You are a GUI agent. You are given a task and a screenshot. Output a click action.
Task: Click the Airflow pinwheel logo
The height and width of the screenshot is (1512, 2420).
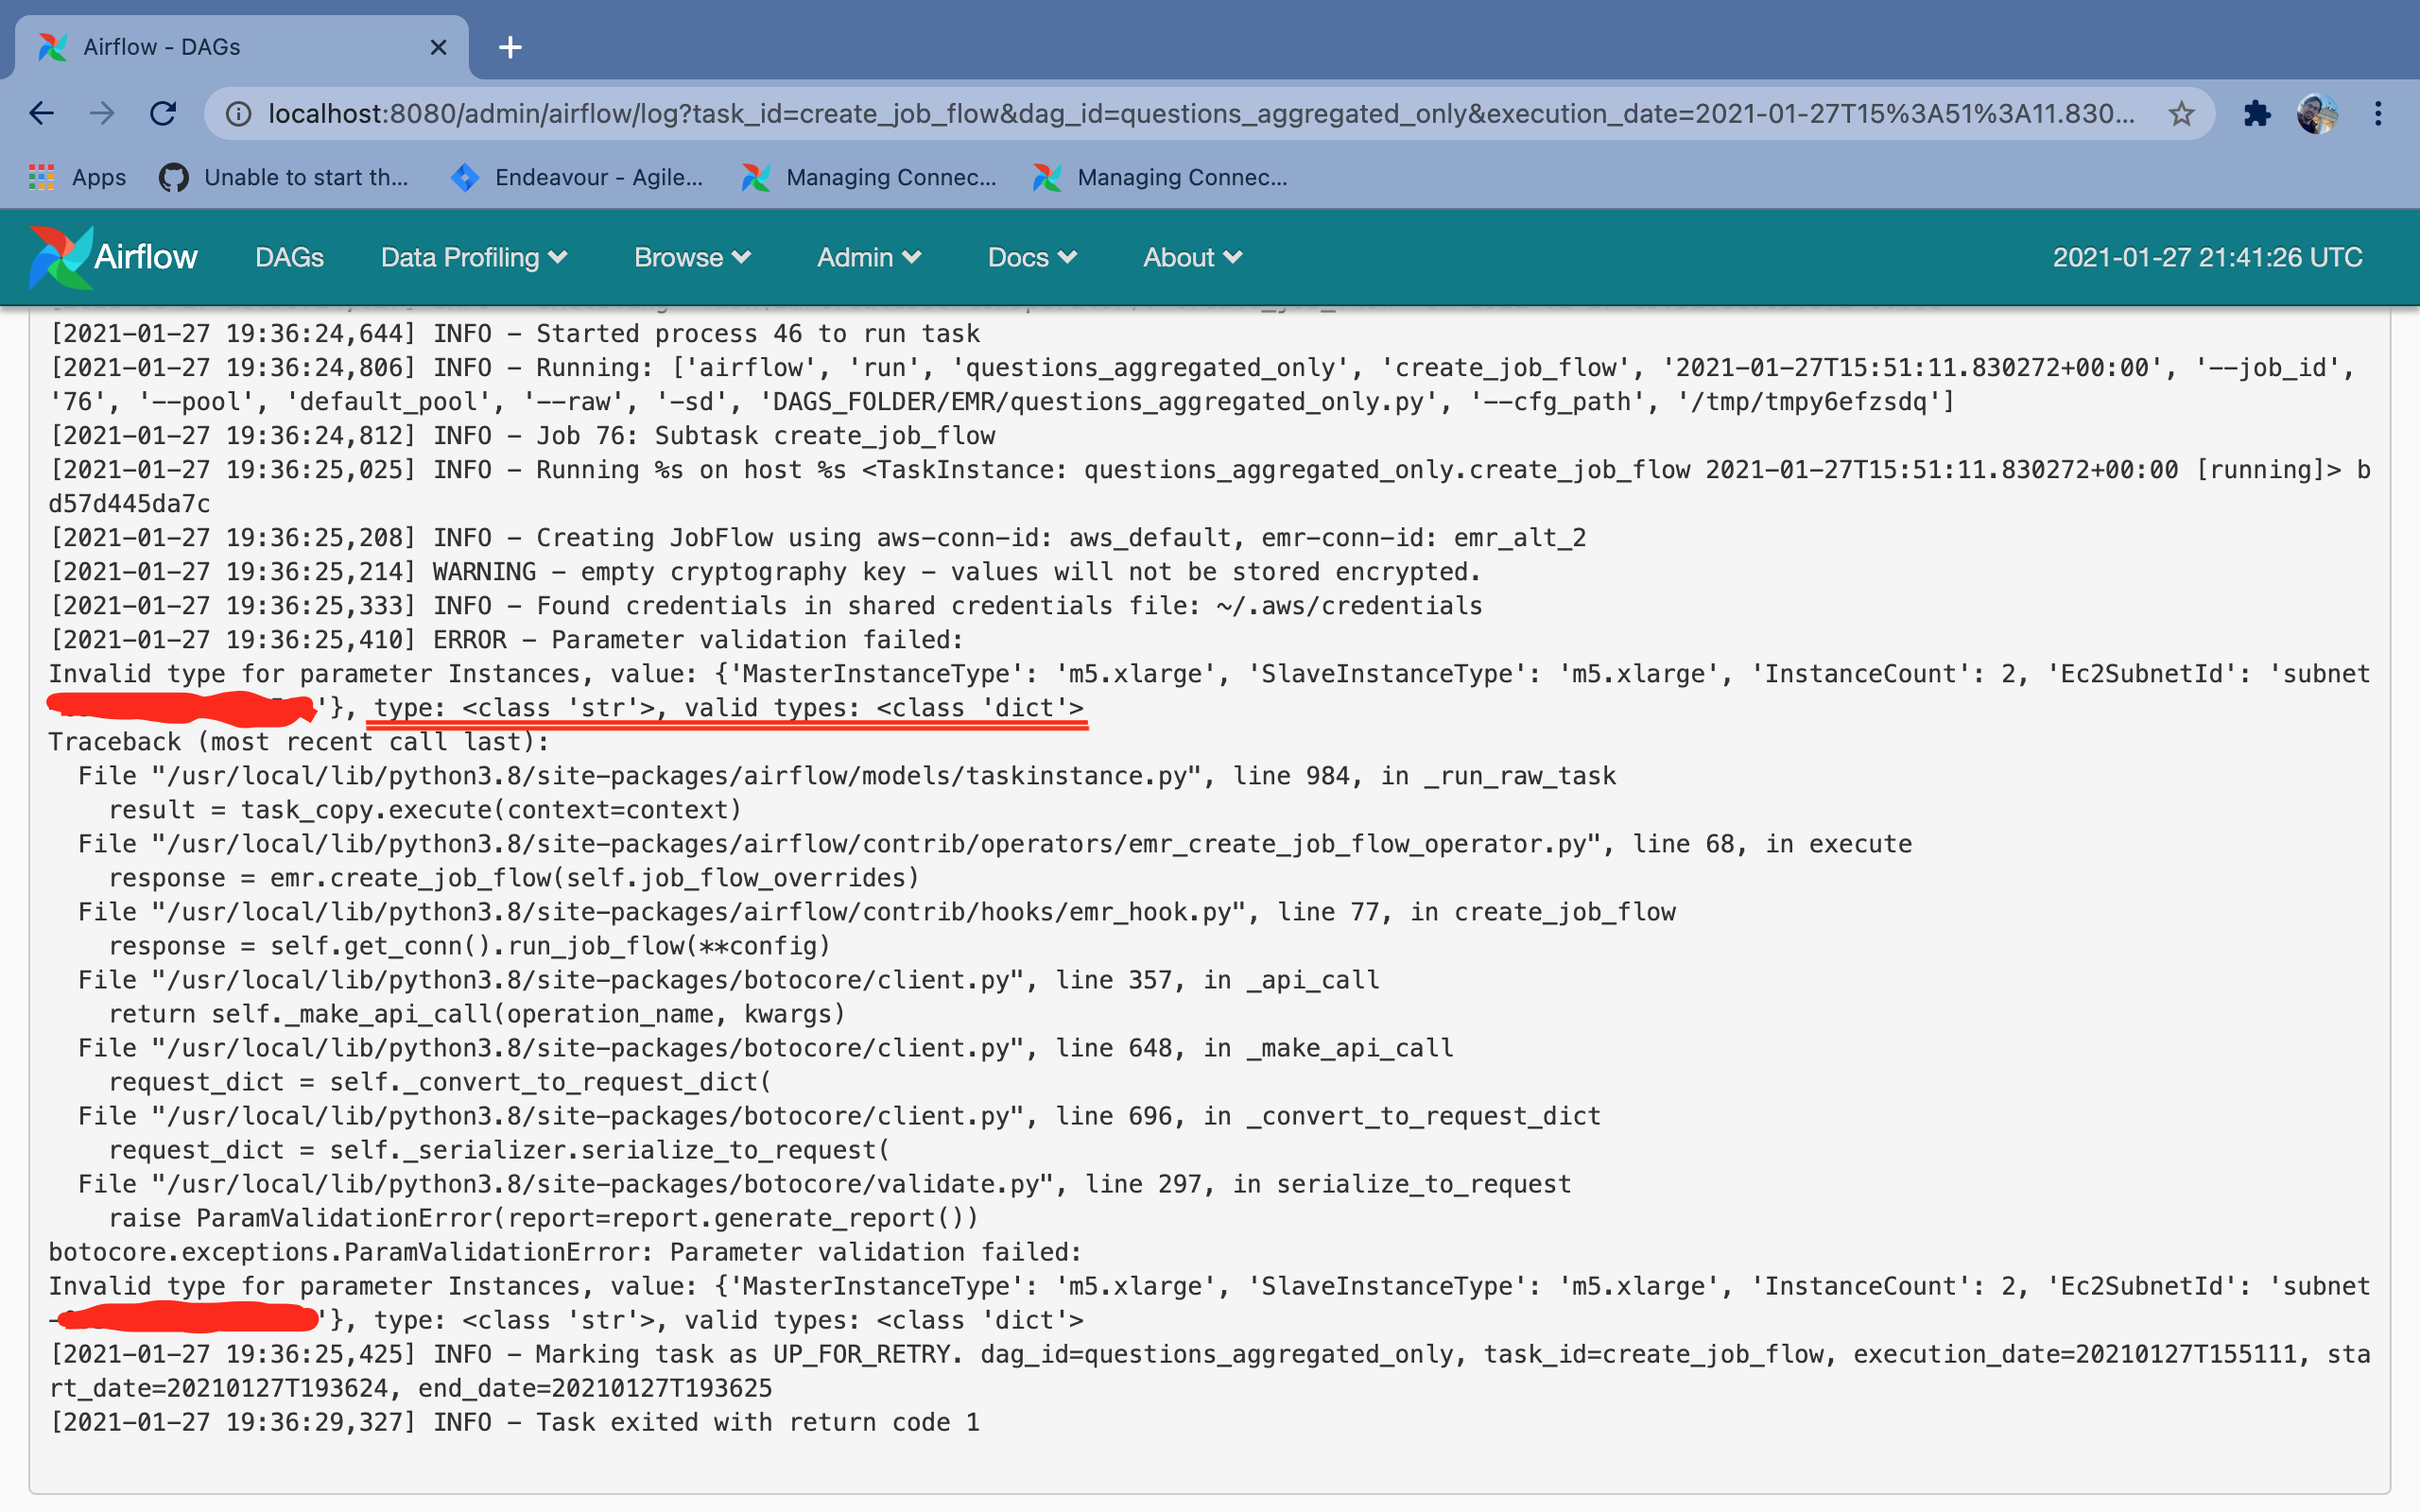[x=60, y=257]
